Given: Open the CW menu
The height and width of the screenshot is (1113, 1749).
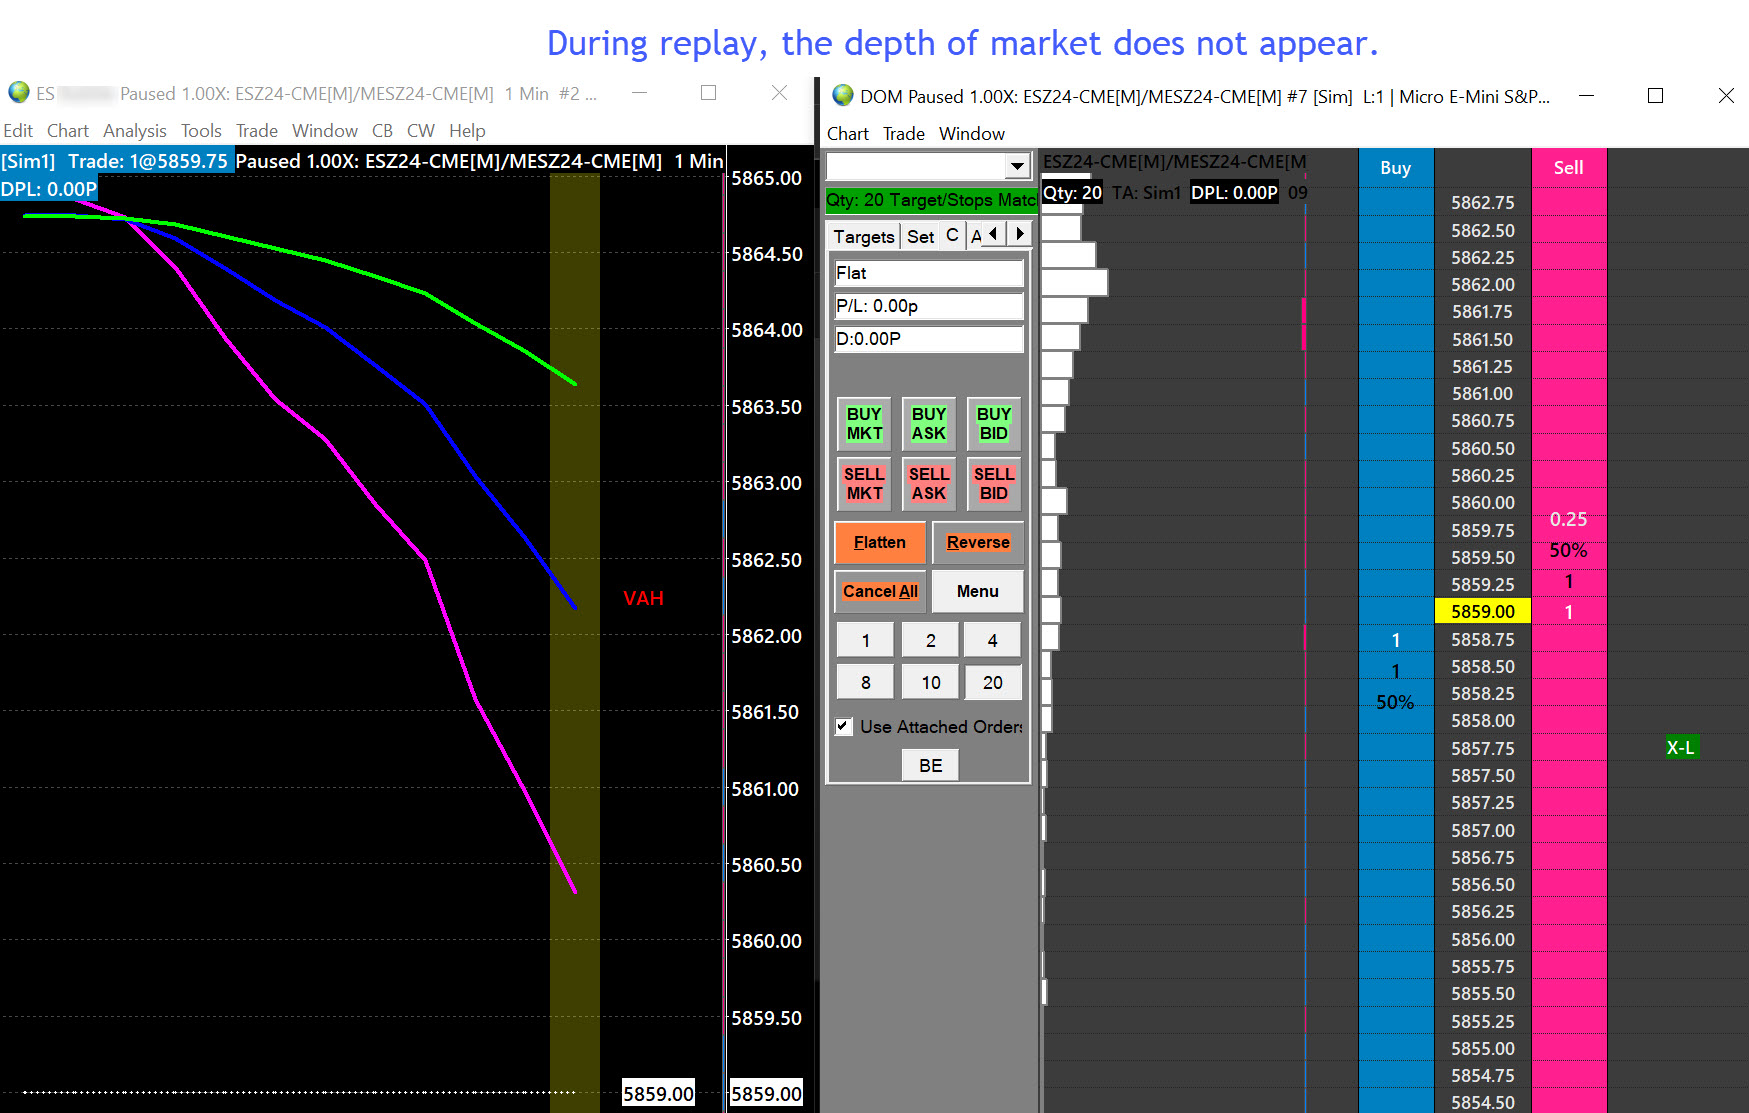Looking at the screenshot, I should click(x=421, y=131).
